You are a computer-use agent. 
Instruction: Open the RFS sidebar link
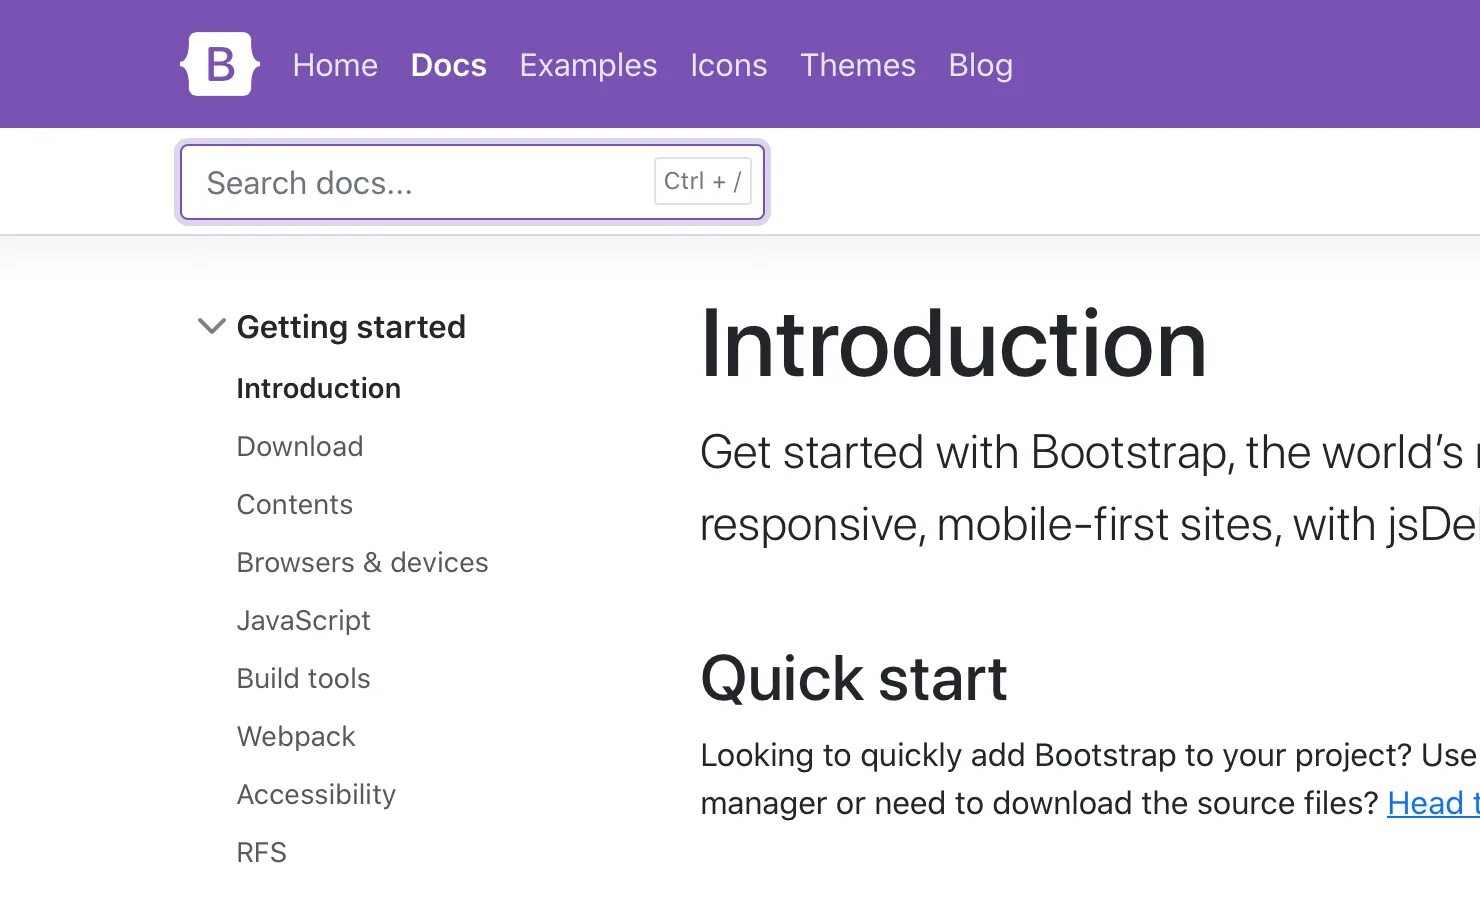click(x=262, y=852)
